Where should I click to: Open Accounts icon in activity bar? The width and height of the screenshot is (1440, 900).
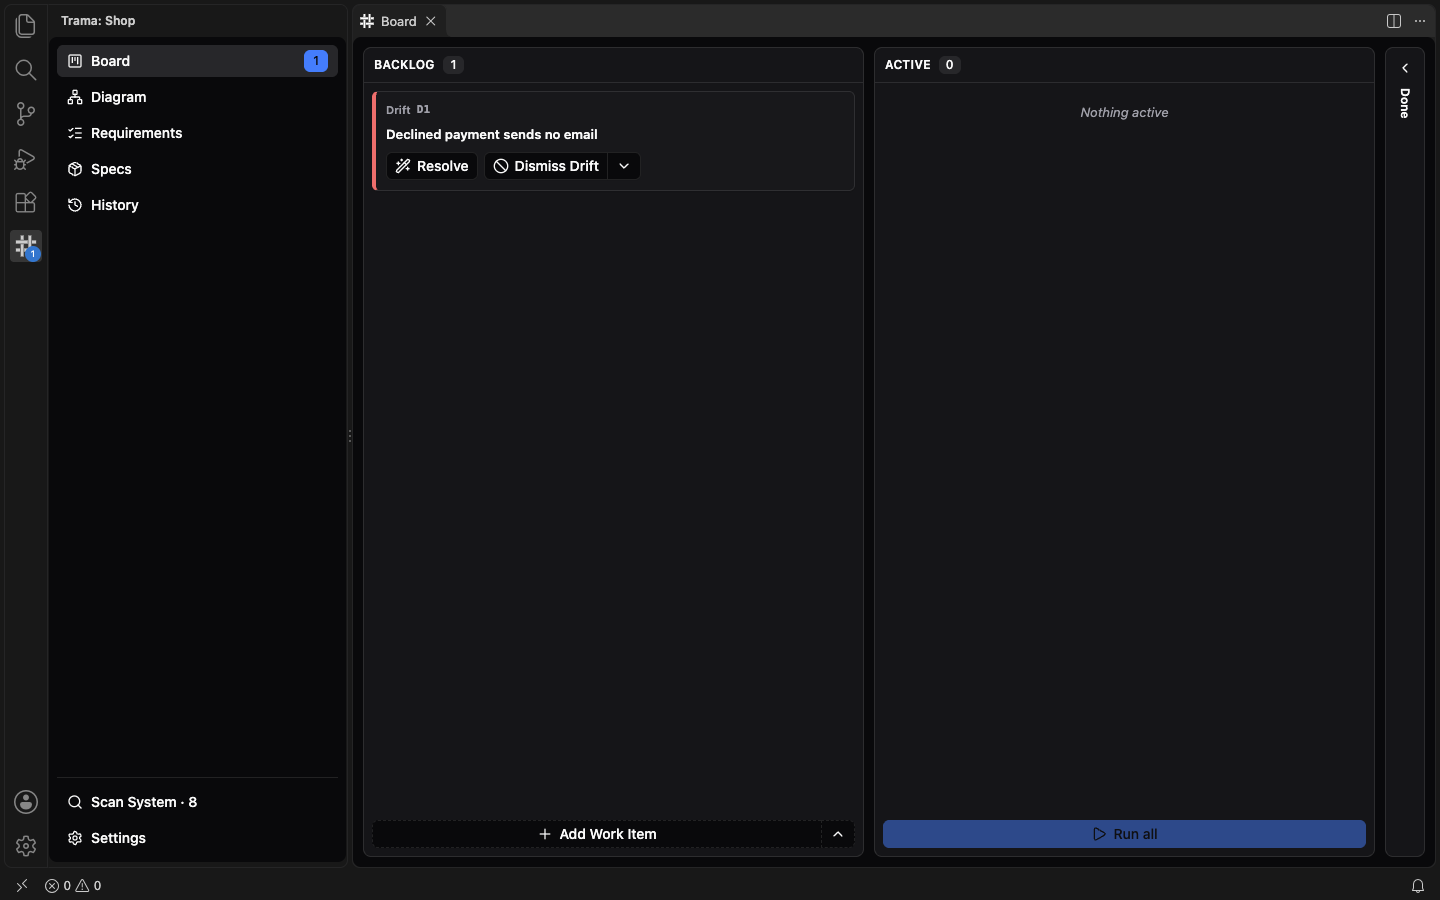[26, 802]
